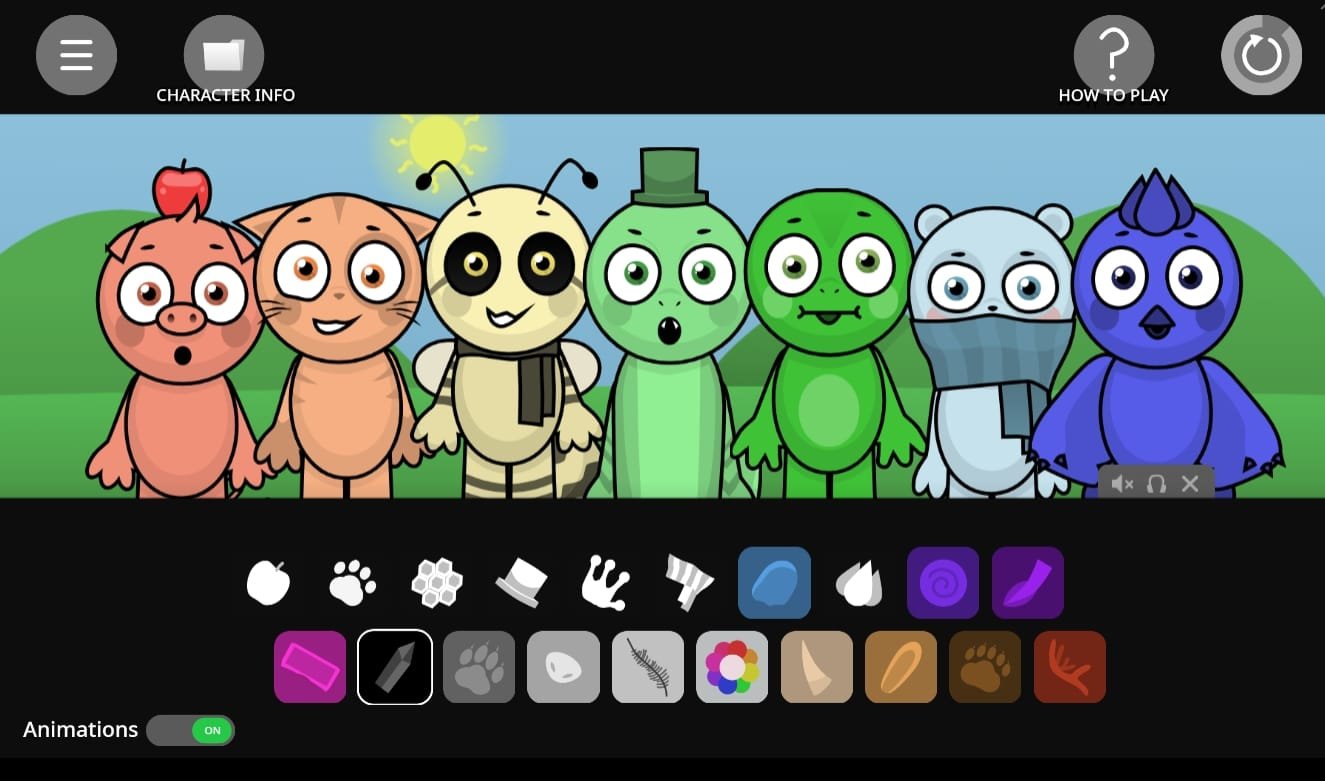
Task: Click the headphones icon
Action: pos(1156,484)
